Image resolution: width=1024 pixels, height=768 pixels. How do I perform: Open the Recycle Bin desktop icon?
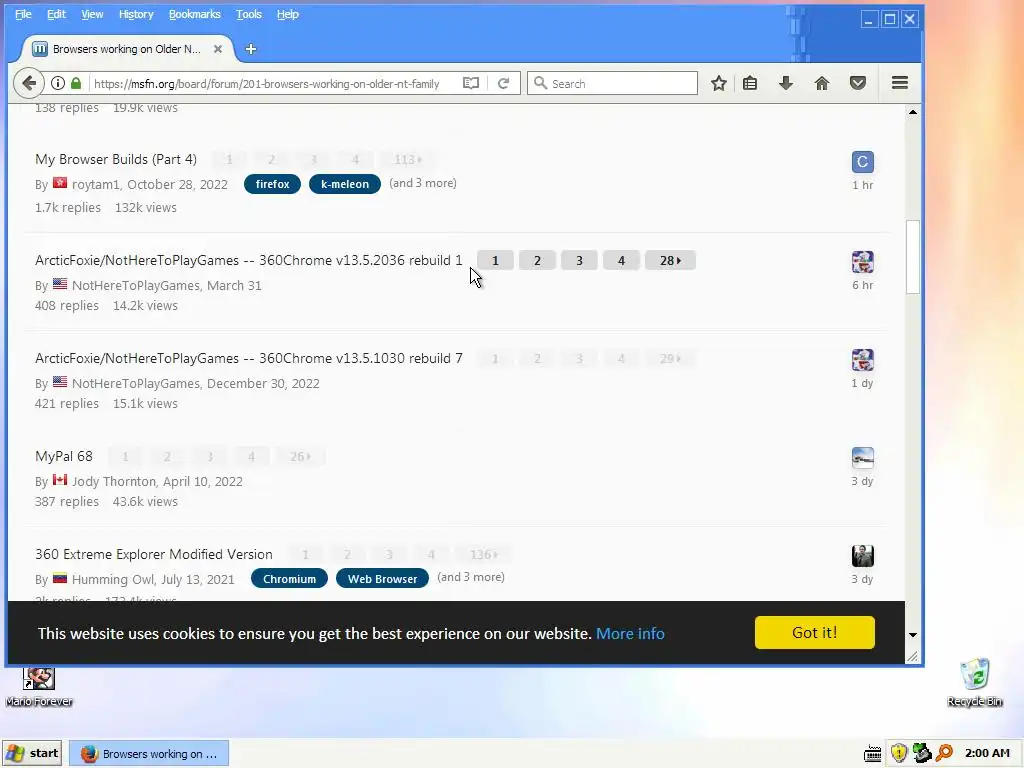tap(974, 682)
